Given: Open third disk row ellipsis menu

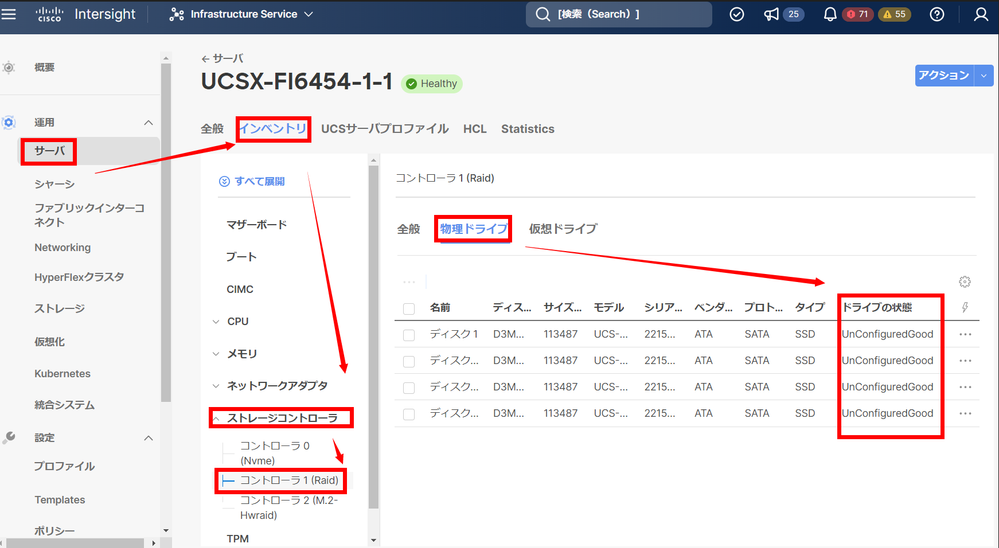Looking at the screenshot, I should coord(965,387).
